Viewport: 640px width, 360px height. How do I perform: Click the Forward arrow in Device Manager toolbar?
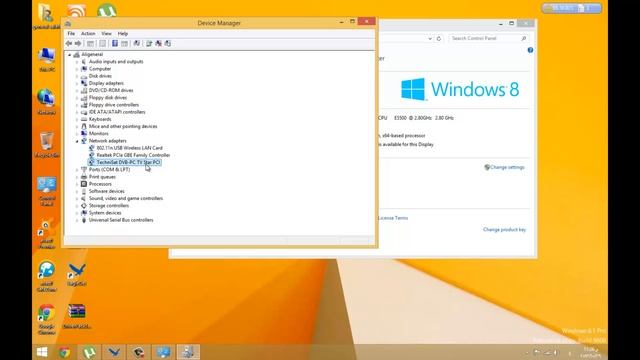click(x=78, y=43)
